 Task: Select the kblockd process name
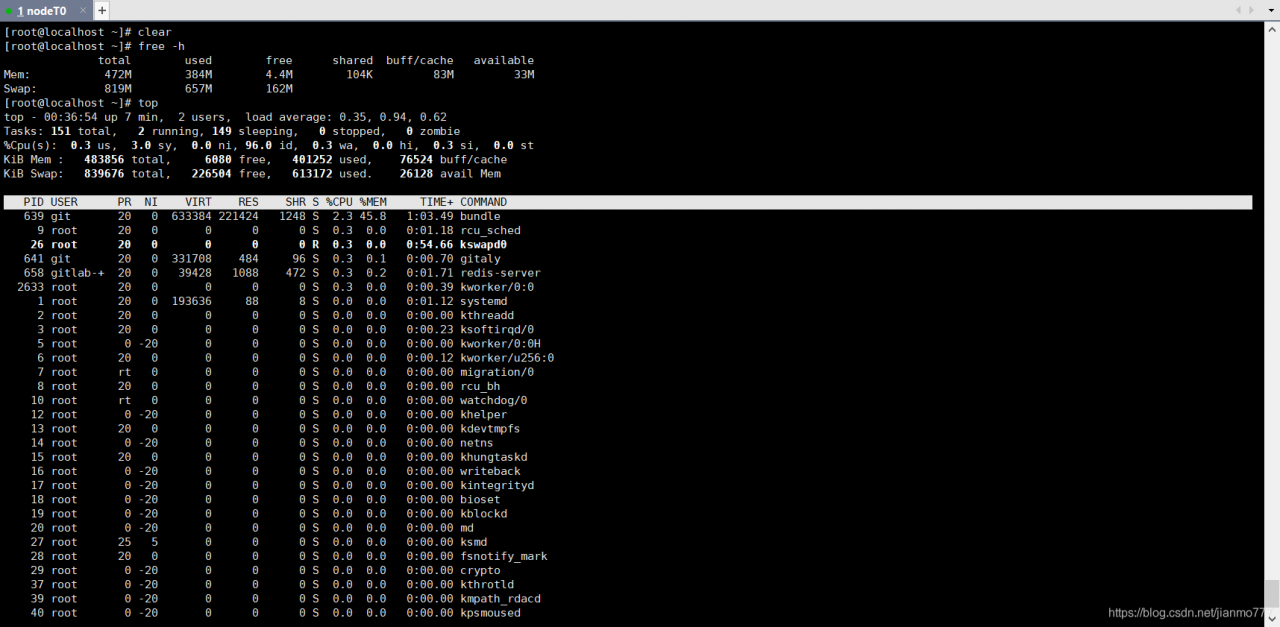[x=484, y=513]
